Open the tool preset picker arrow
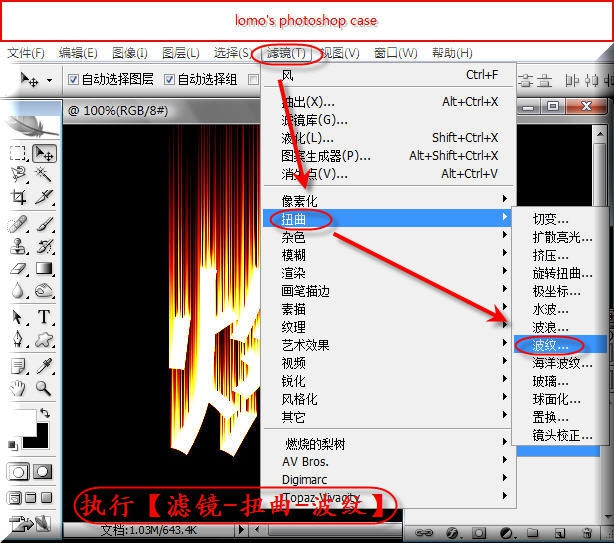The height and width of the screenshot is (543, 614). point(49,80)
